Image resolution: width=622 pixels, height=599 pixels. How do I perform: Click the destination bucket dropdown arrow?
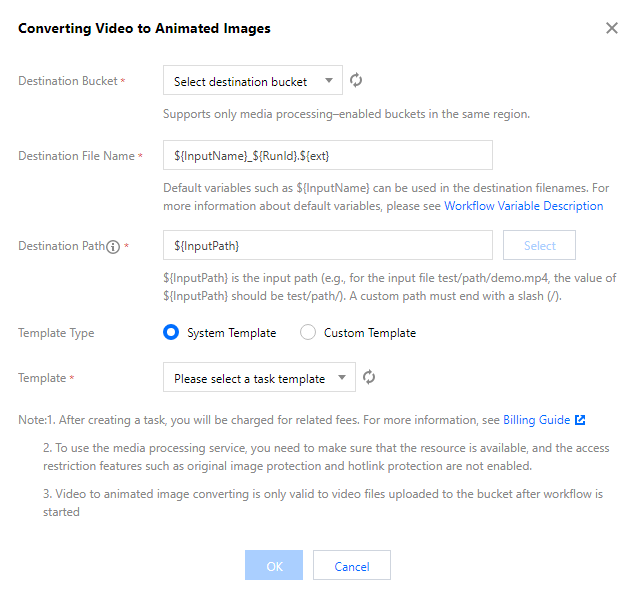(x=329, y=81)
